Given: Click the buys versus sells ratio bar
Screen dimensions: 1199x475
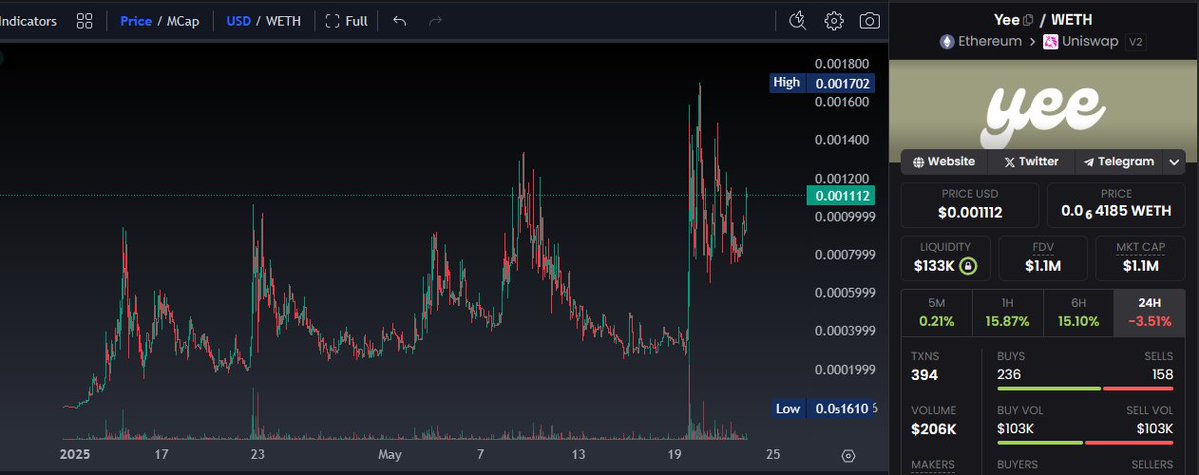Looking at the screenshot, I should click(1085, 389).
